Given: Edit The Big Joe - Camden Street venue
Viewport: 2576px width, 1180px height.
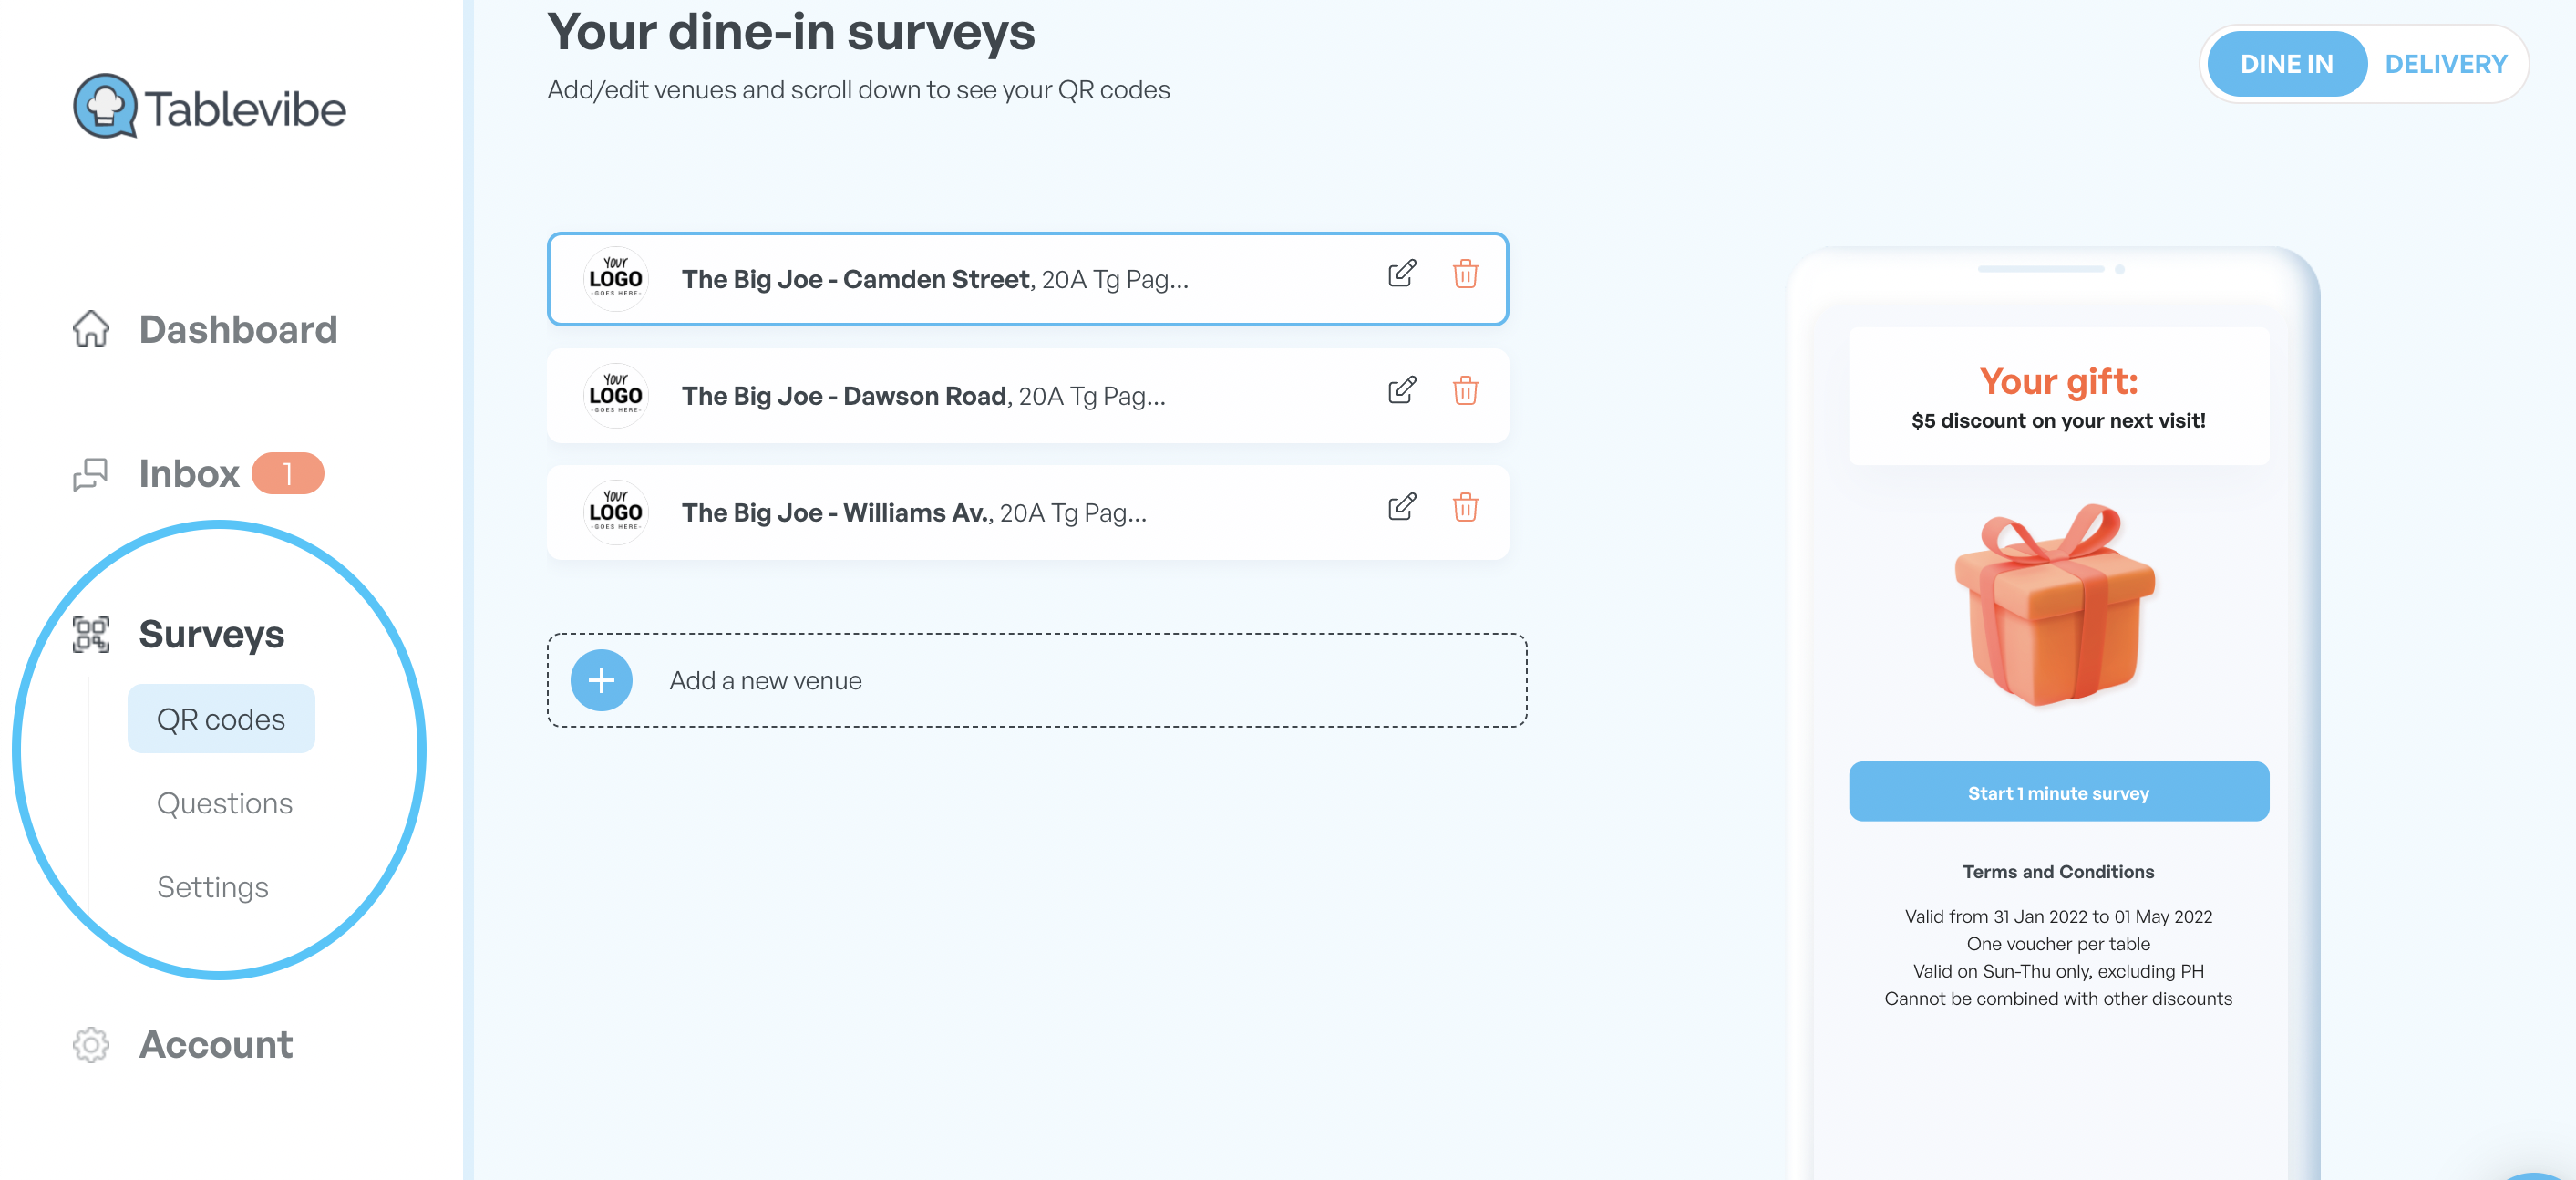Looking at the screenshot, I should click(x=1402, y=273).
